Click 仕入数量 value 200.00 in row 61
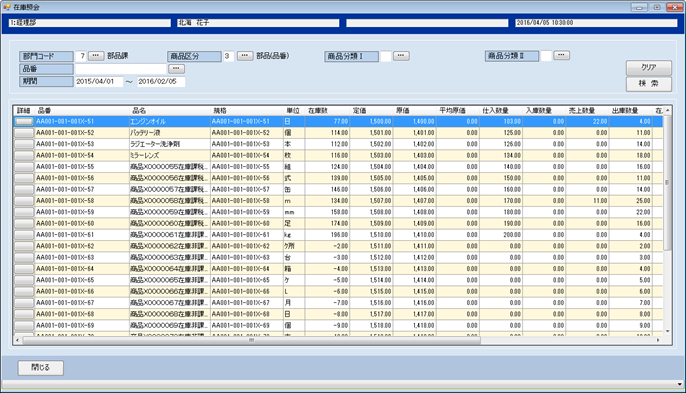This screenshot has width=686, height=393. 500,235
